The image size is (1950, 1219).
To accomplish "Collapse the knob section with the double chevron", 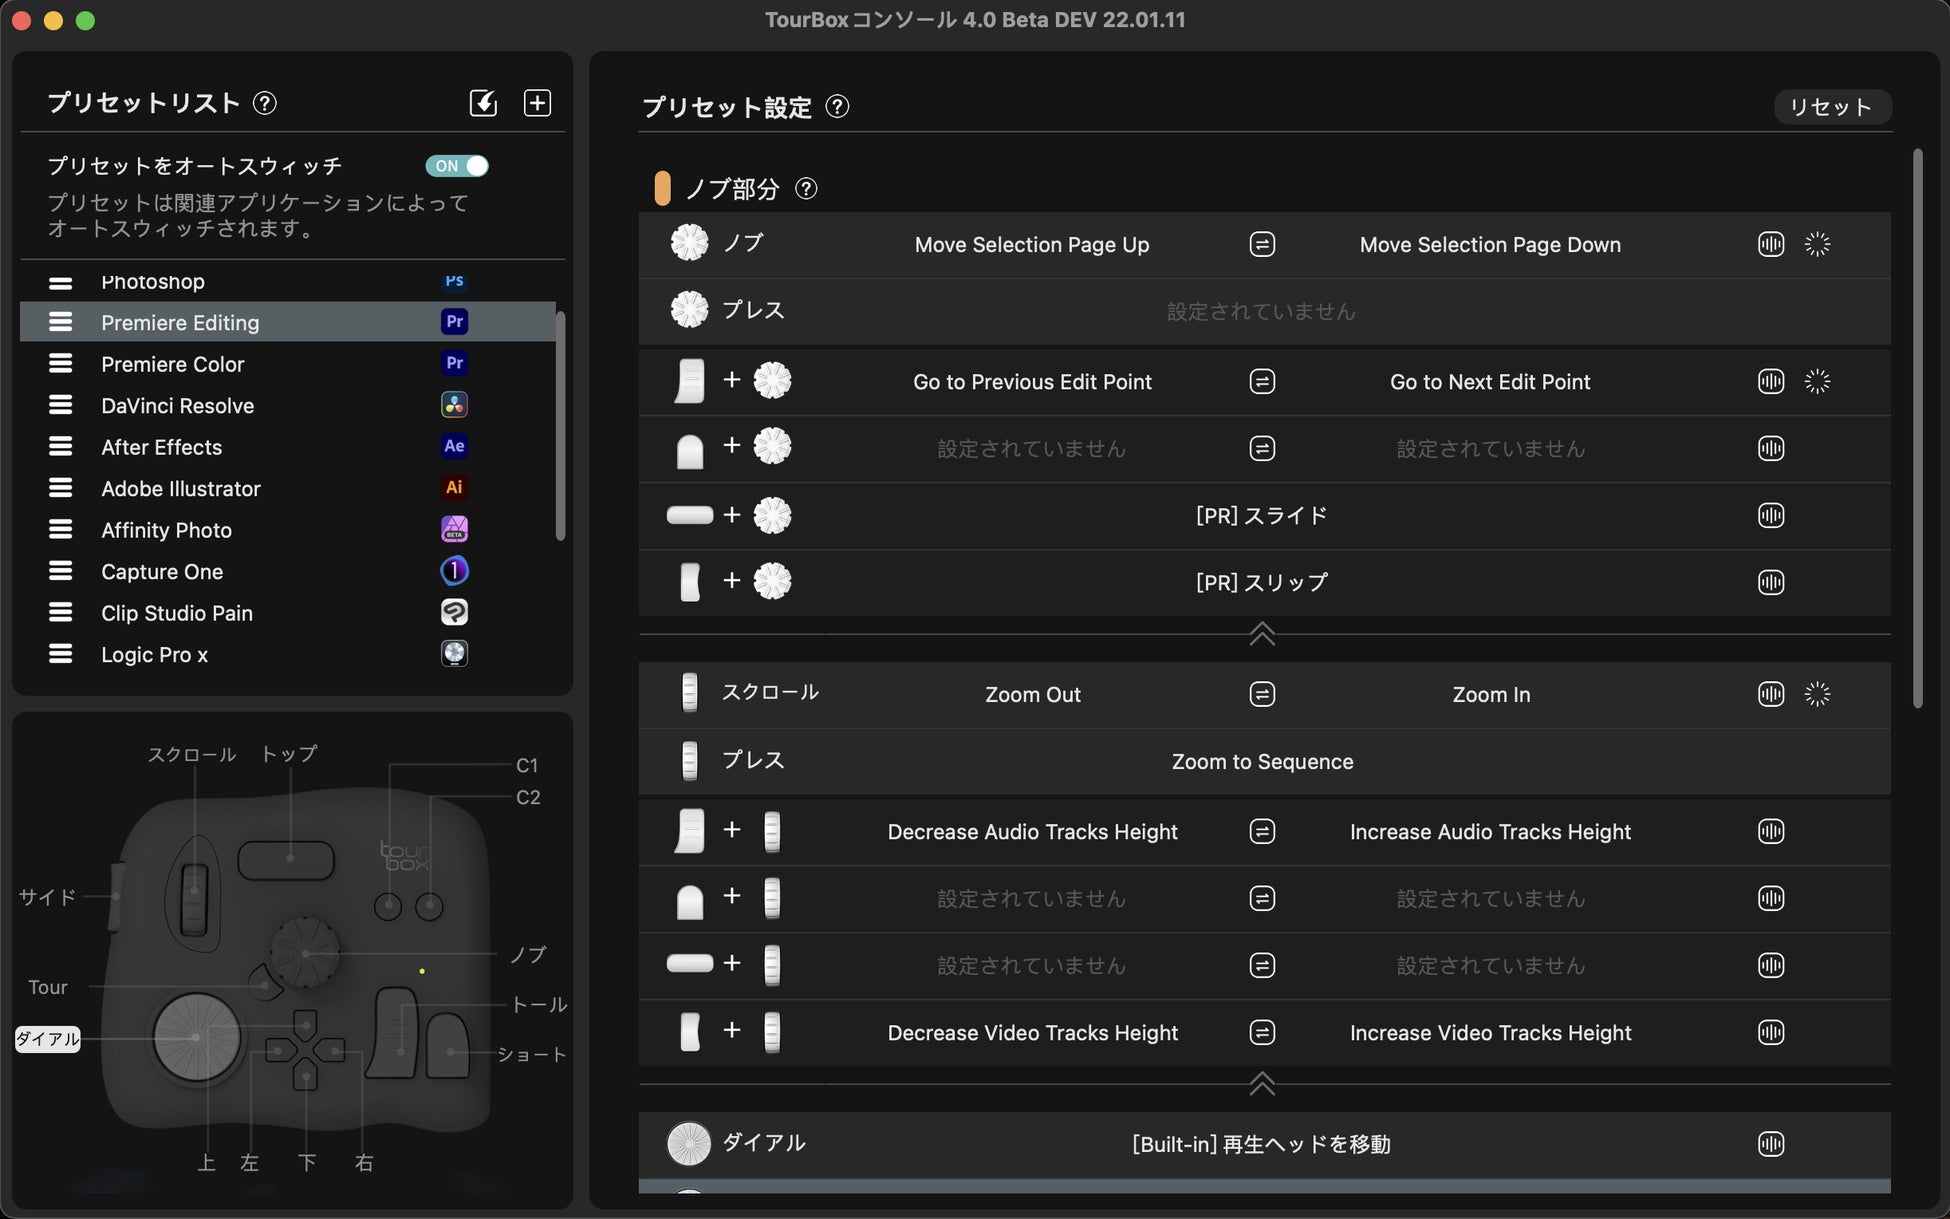I will 1262,634.
